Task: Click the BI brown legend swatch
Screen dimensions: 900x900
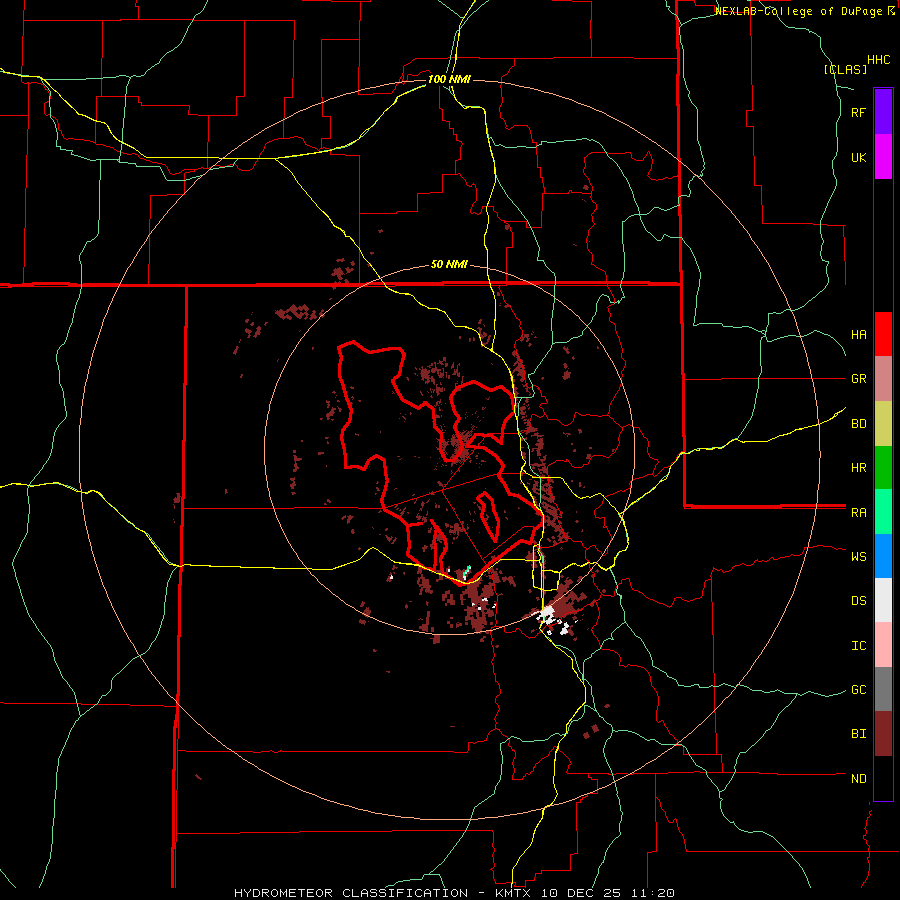Action: pyautogui.click(x=883, y=734)
